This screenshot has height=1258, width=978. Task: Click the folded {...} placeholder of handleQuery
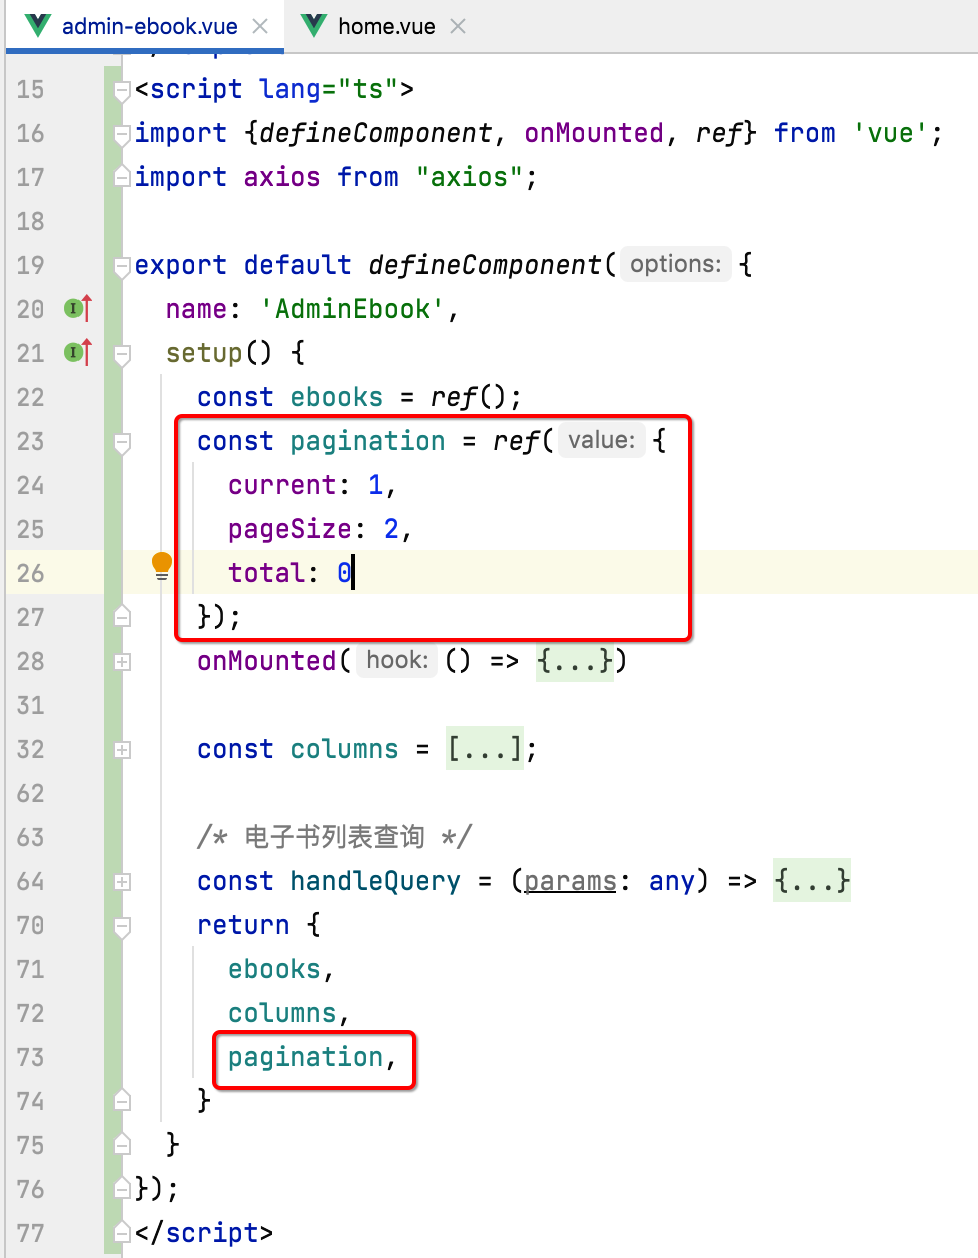coord(812,881)
